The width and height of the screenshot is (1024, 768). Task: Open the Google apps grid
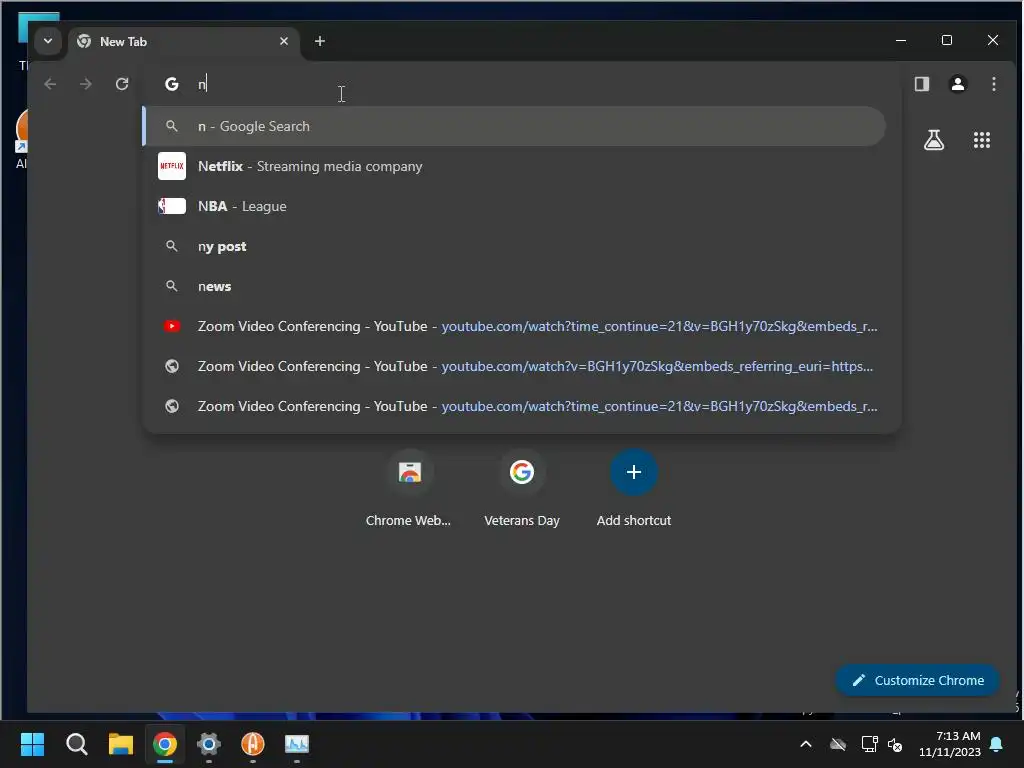coord(982,140)
